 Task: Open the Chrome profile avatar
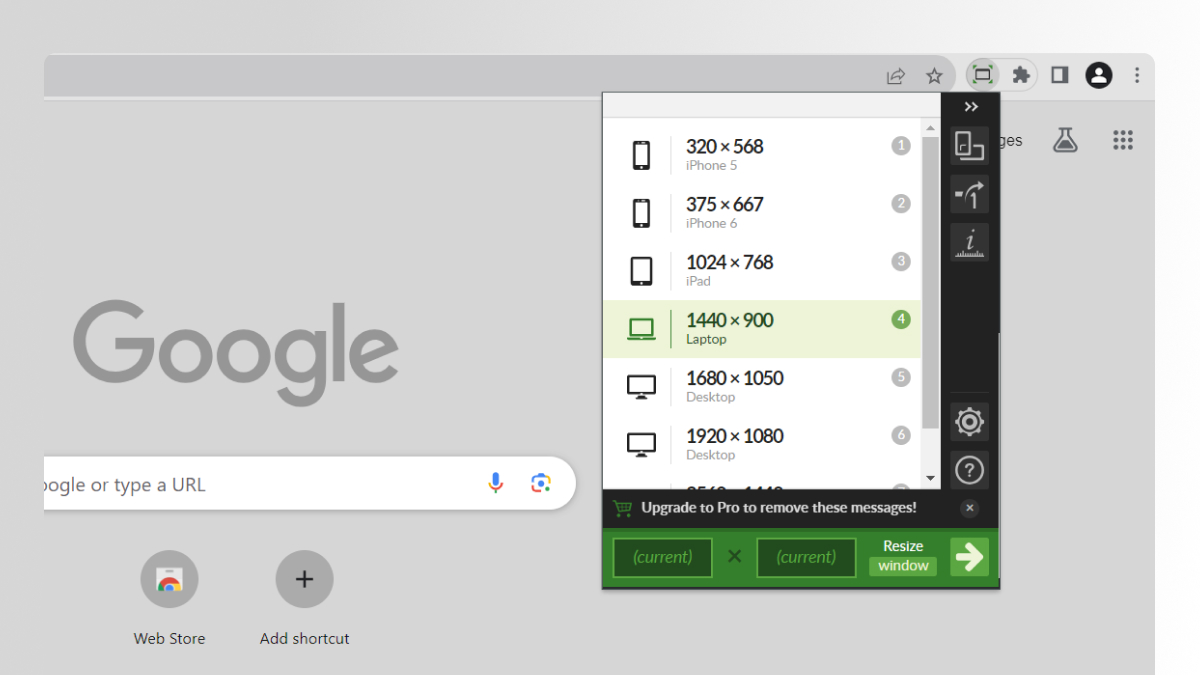point(1099,75)
